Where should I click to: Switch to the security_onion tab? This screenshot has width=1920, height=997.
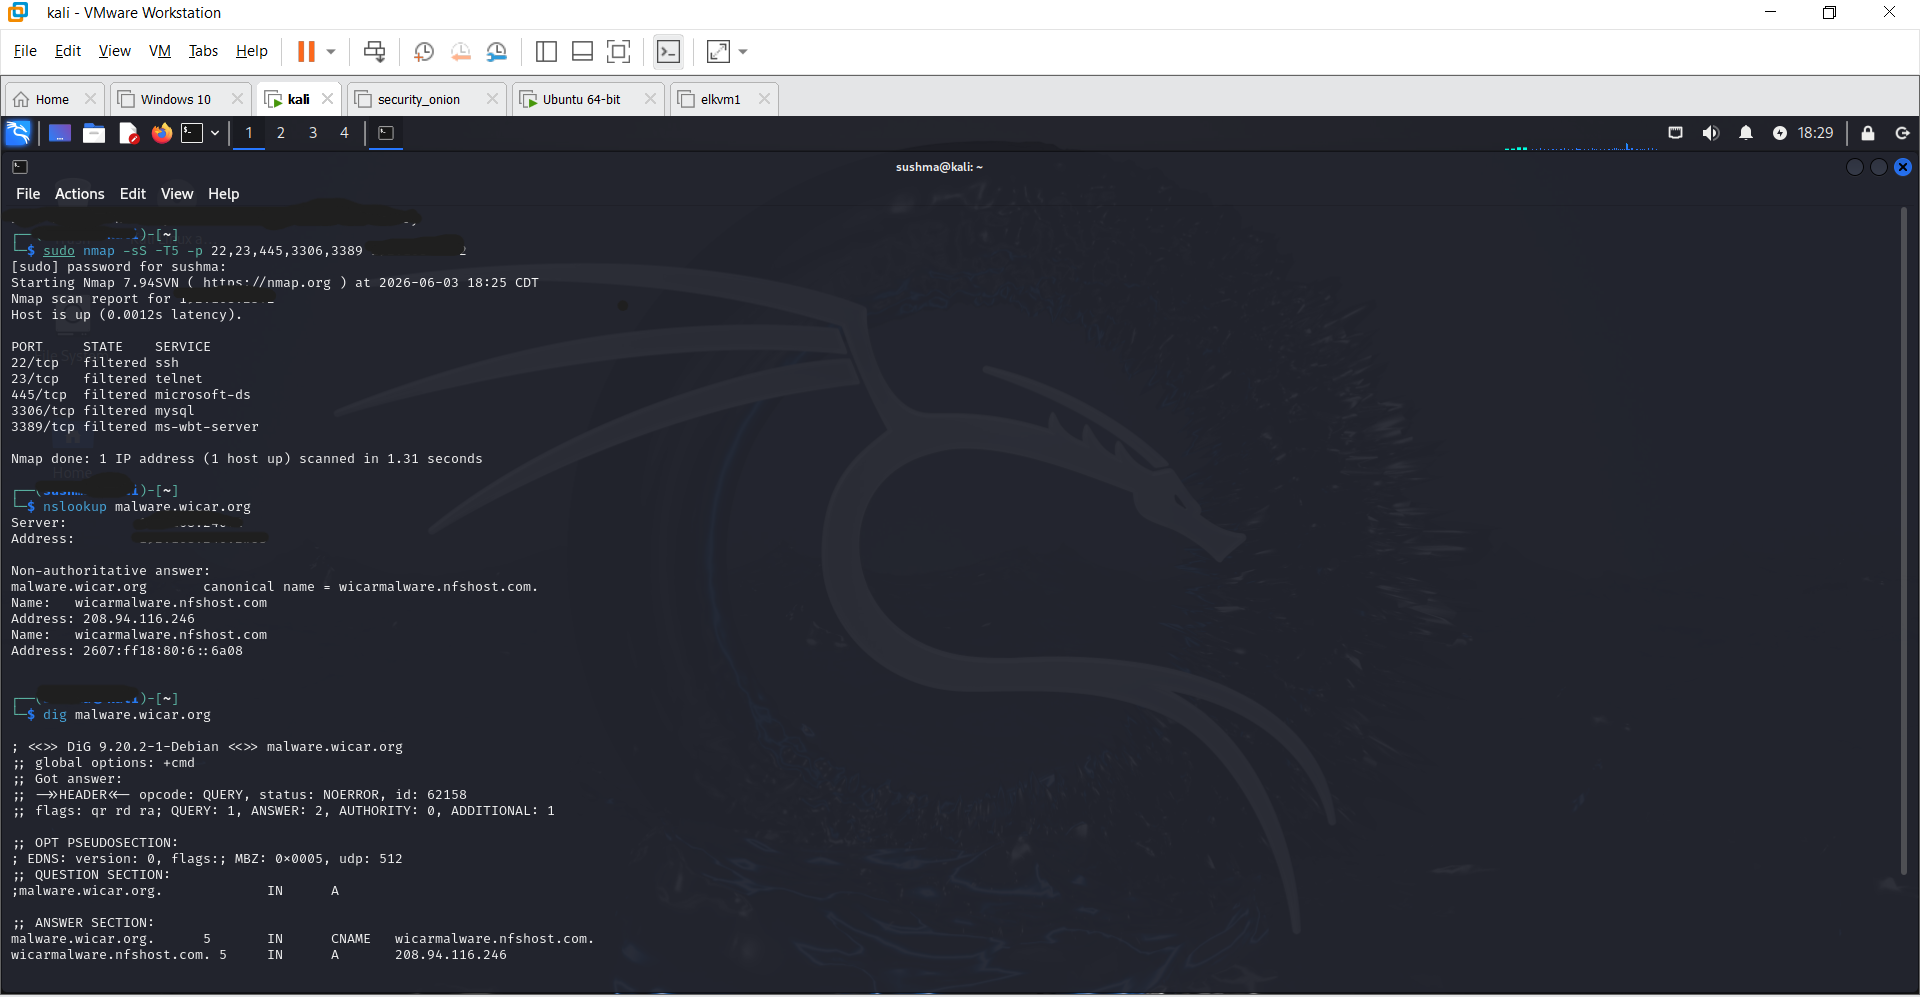point(418,99)
